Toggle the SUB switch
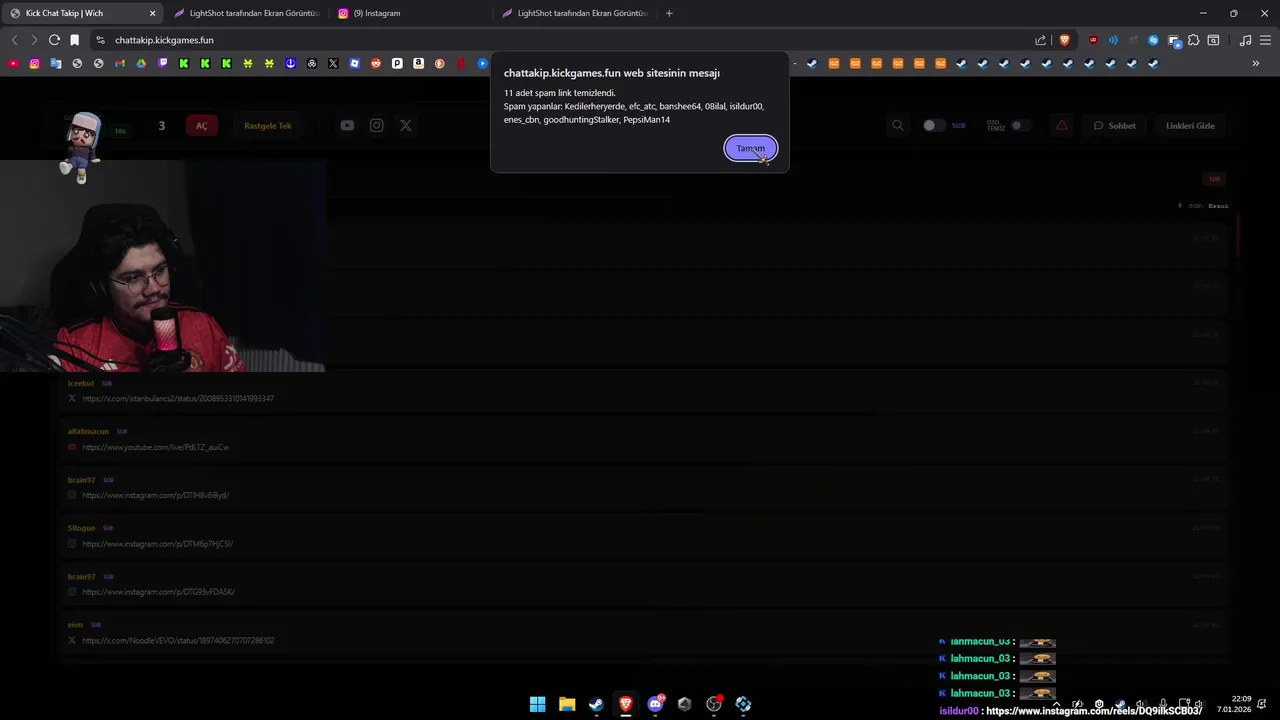 click(934, 125)
